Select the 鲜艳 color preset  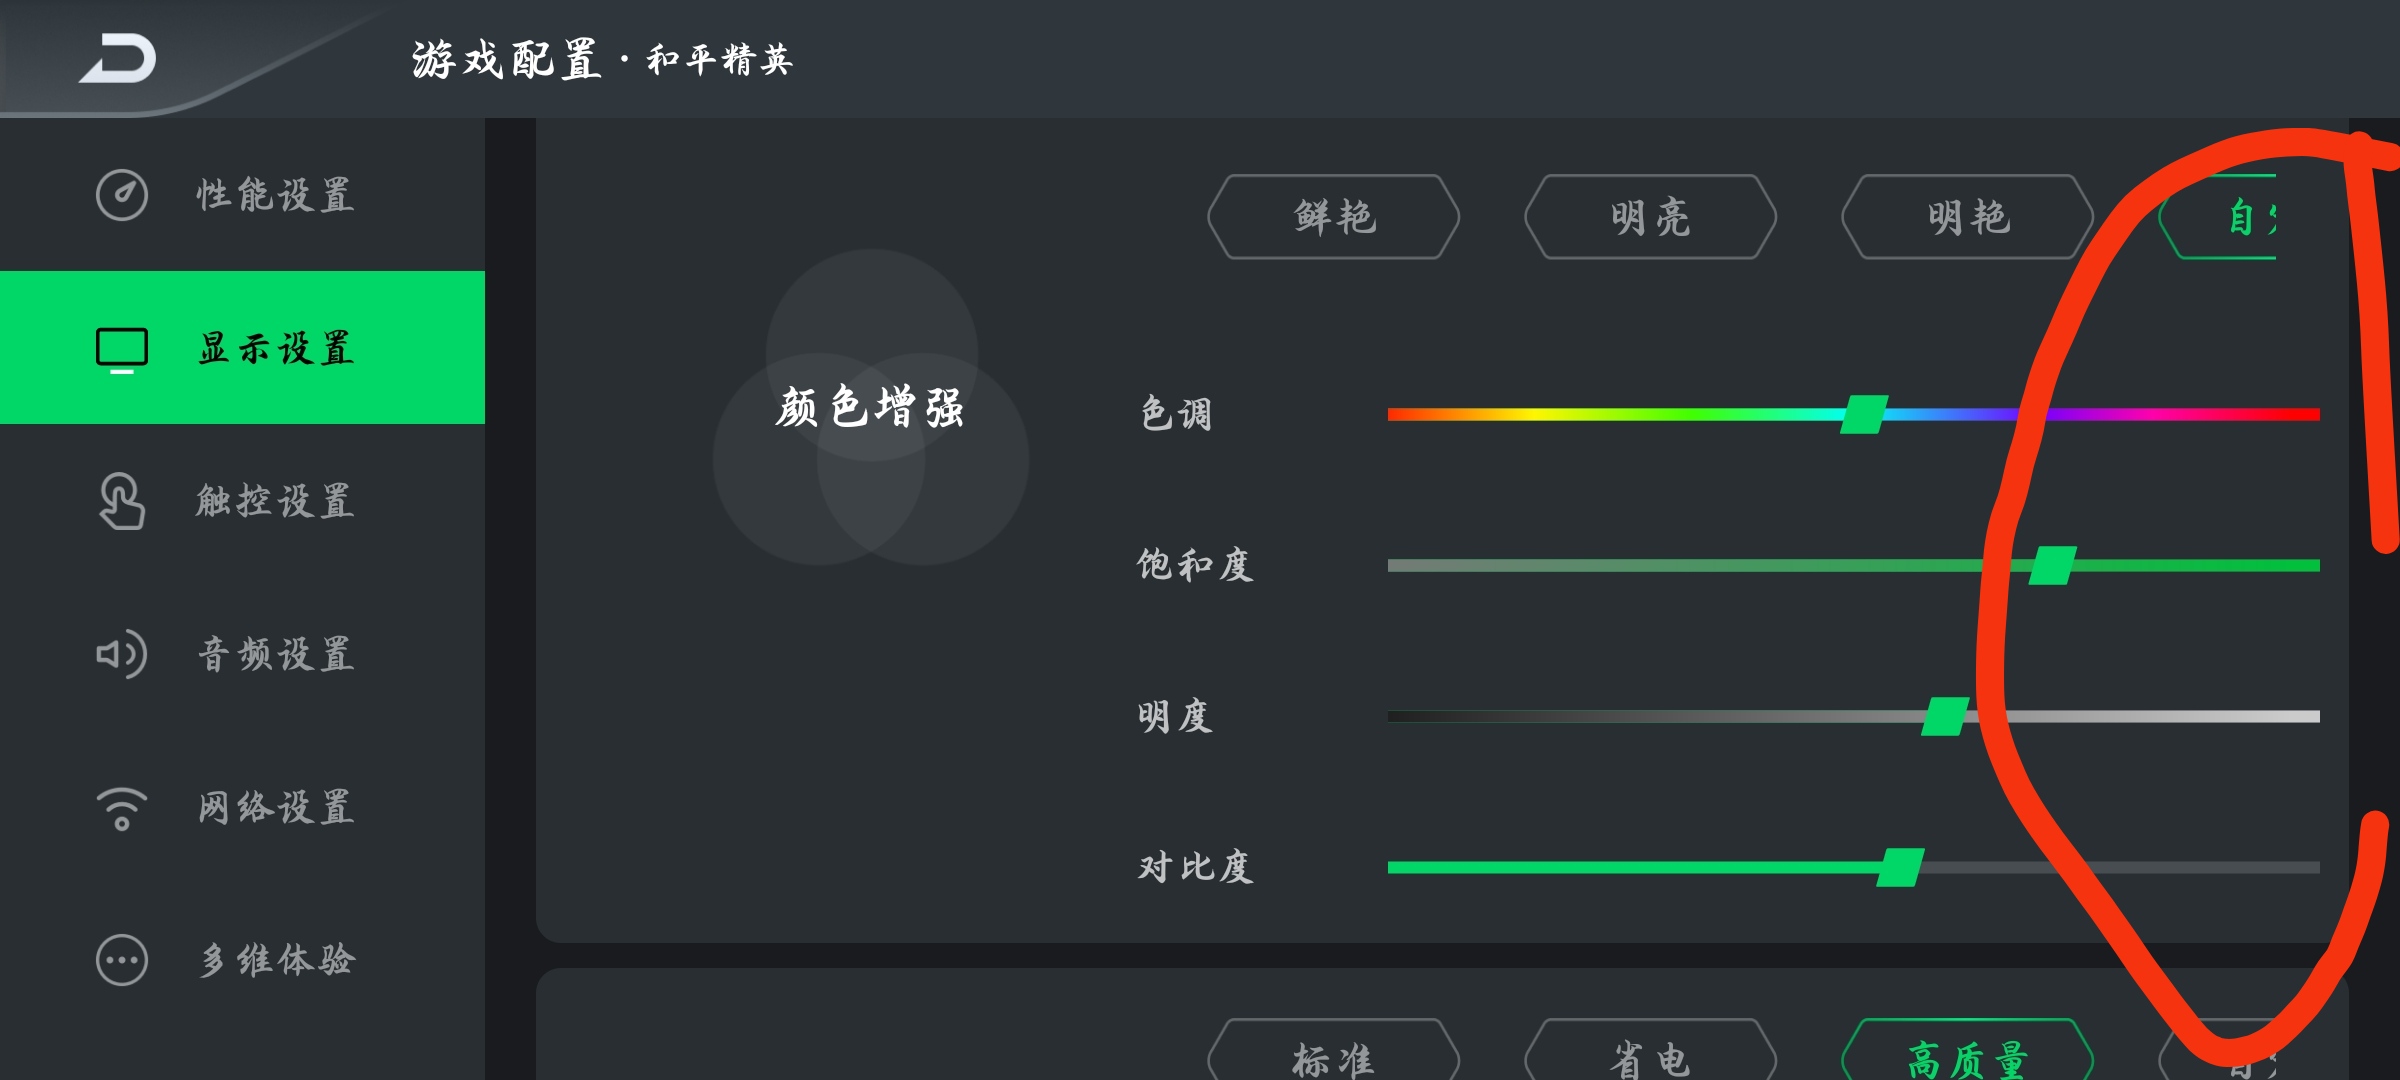1334,217
